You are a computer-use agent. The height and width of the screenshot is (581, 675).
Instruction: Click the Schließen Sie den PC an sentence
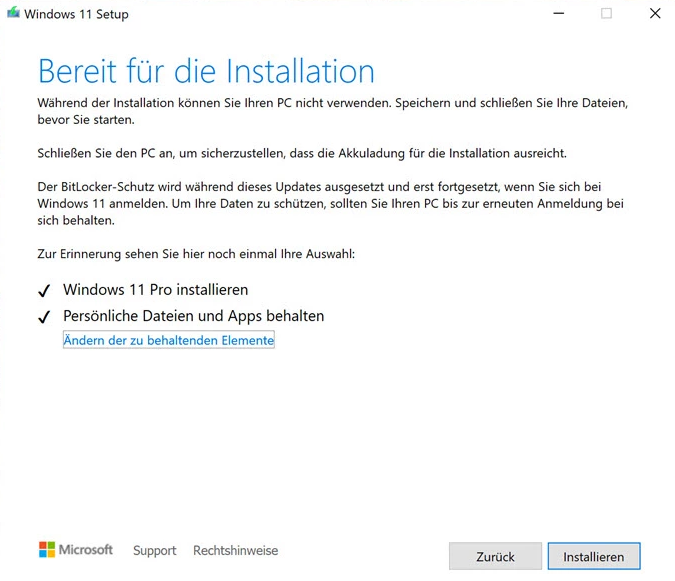(x=302, y=153)
